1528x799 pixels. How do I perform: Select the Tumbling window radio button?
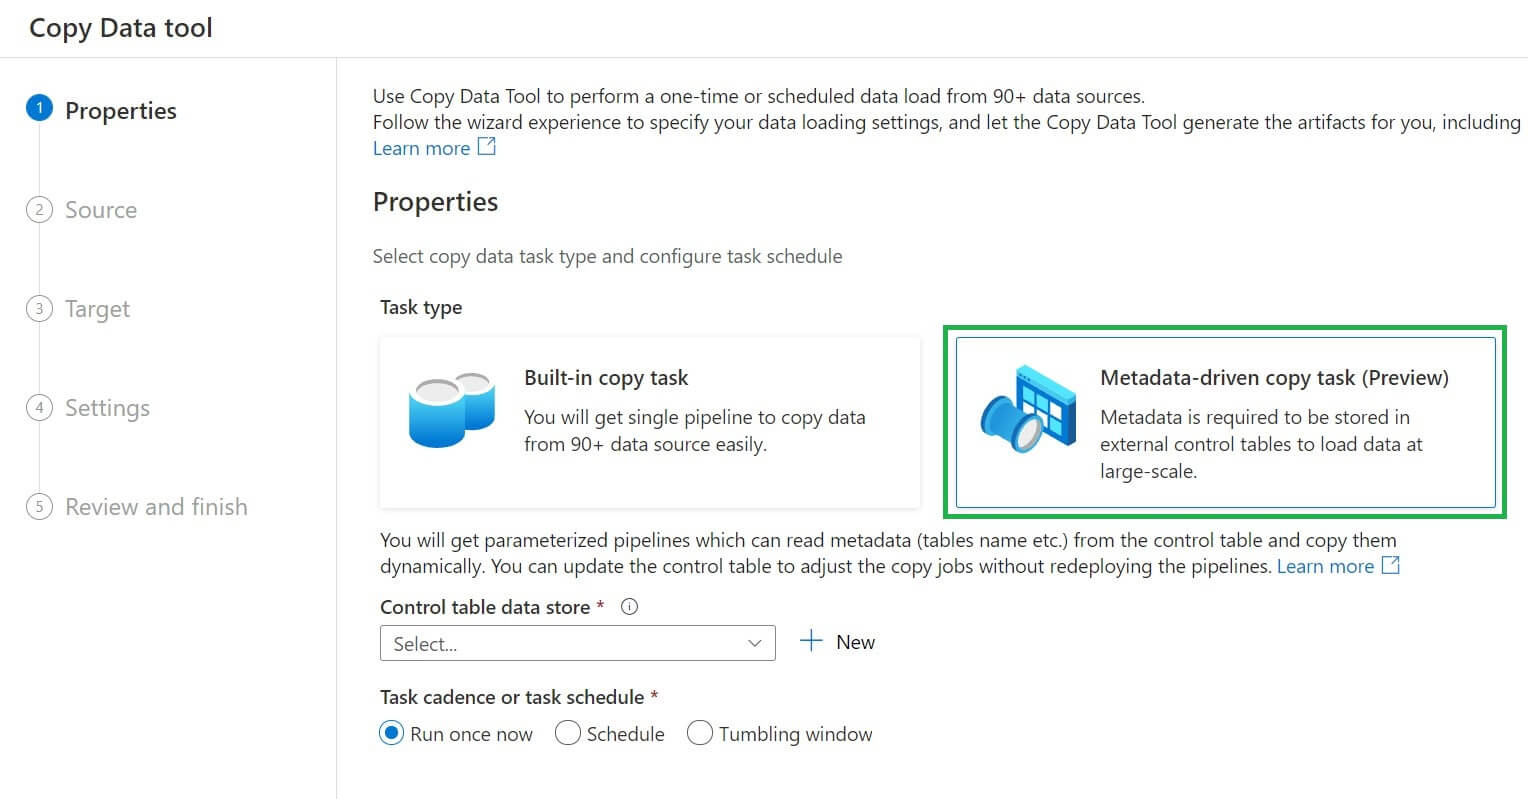pyautogui.click(x=700, y=734)
